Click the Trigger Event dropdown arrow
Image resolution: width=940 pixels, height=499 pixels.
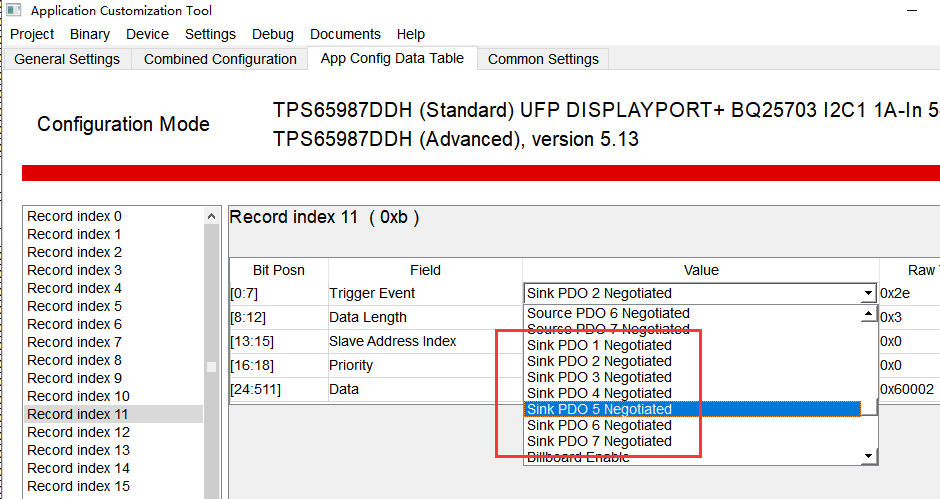[867, 293]
